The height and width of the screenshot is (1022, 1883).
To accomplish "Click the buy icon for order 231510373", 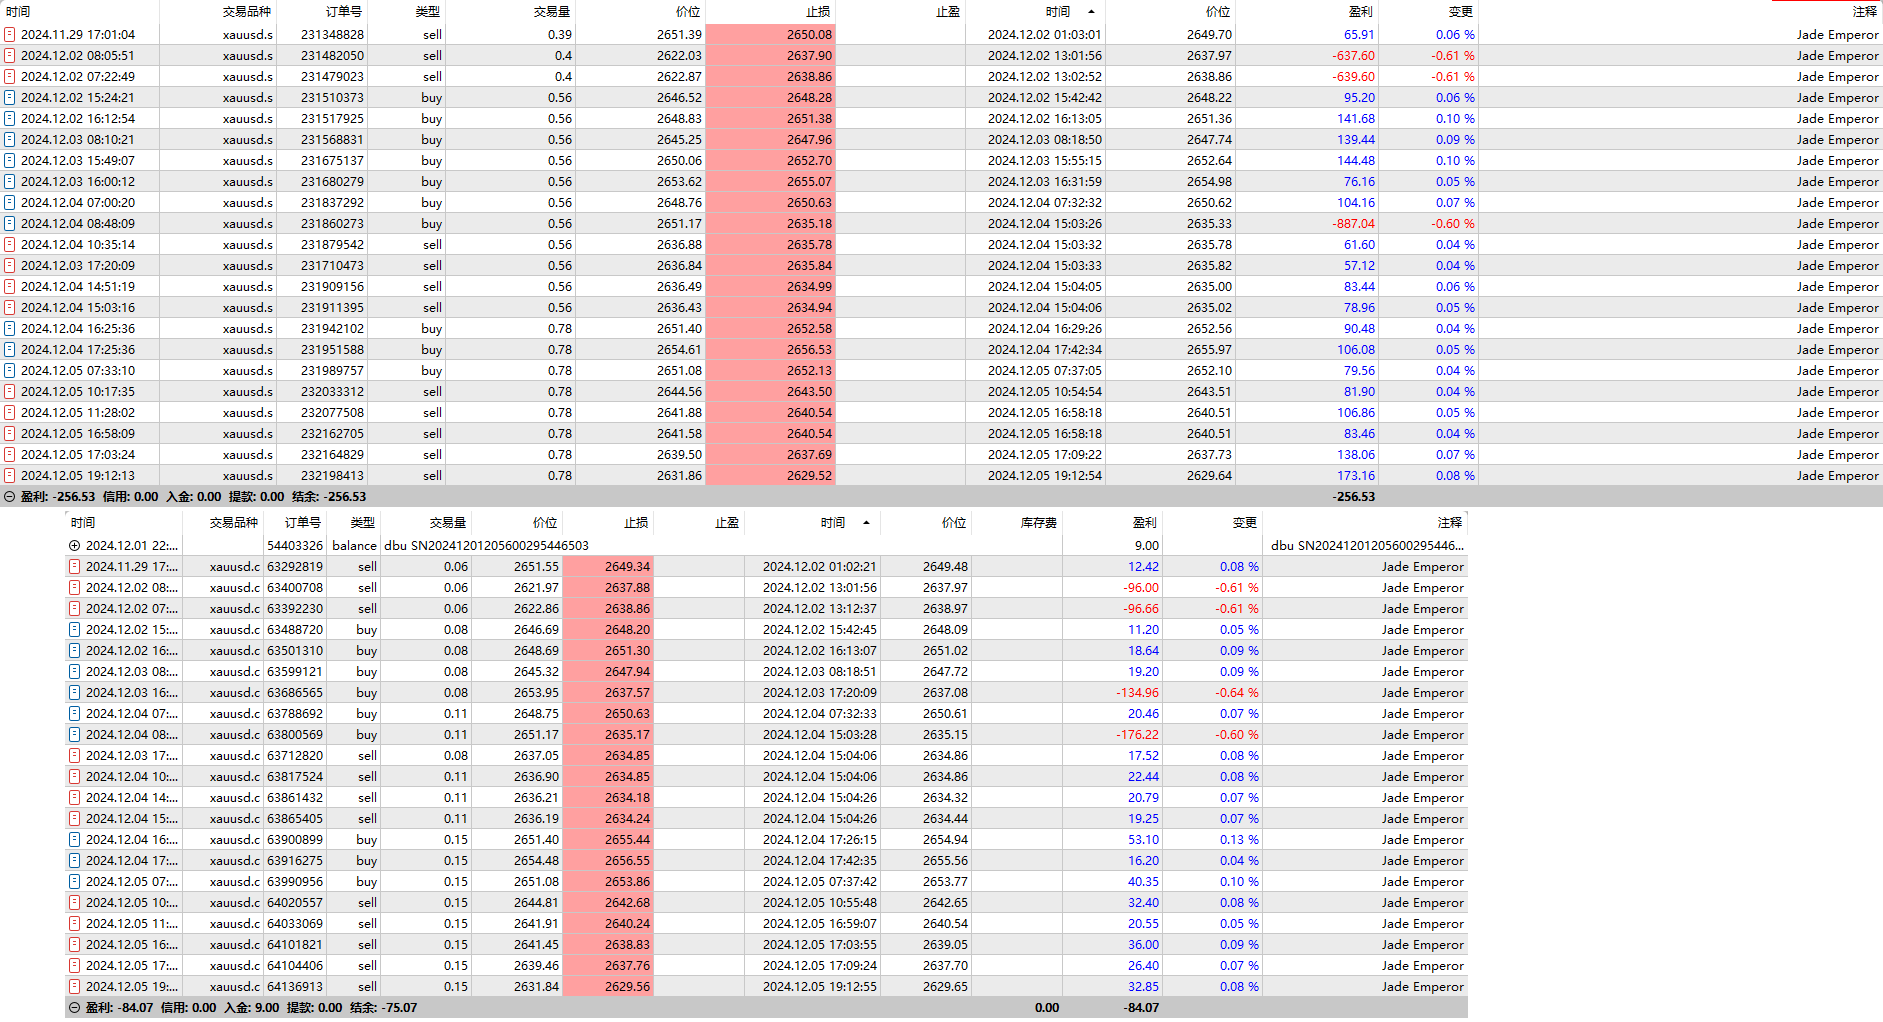I will 9,97.
